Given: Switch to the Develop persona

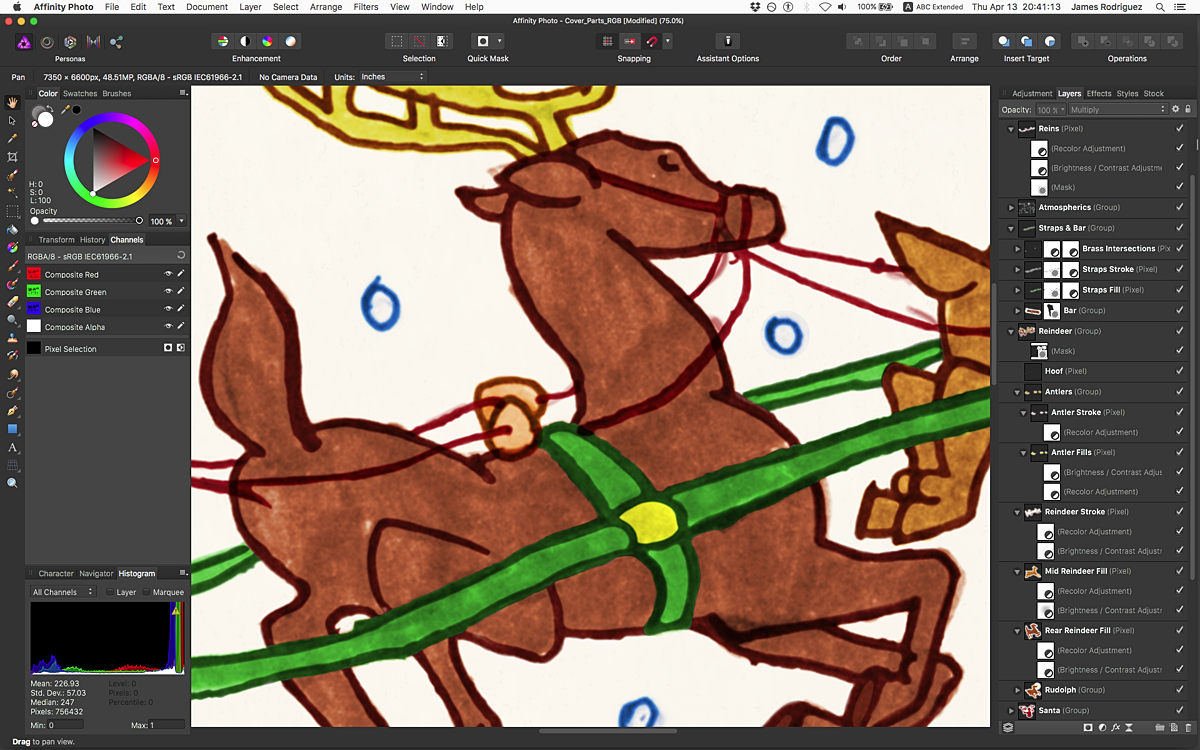Looking at the screenshot, I should click(70, 42).
